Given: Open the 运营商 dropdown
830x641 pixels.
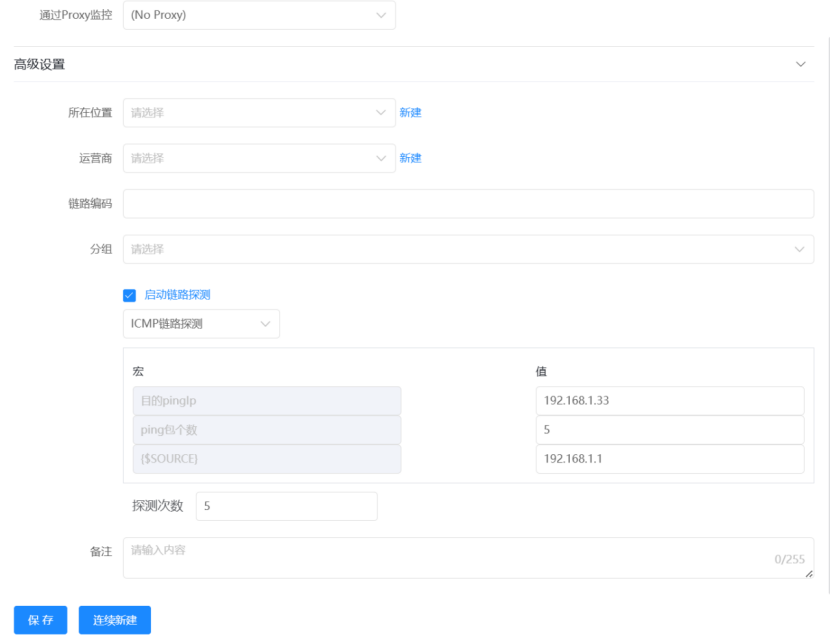Looking at the screenshot, I should [259, 158].
